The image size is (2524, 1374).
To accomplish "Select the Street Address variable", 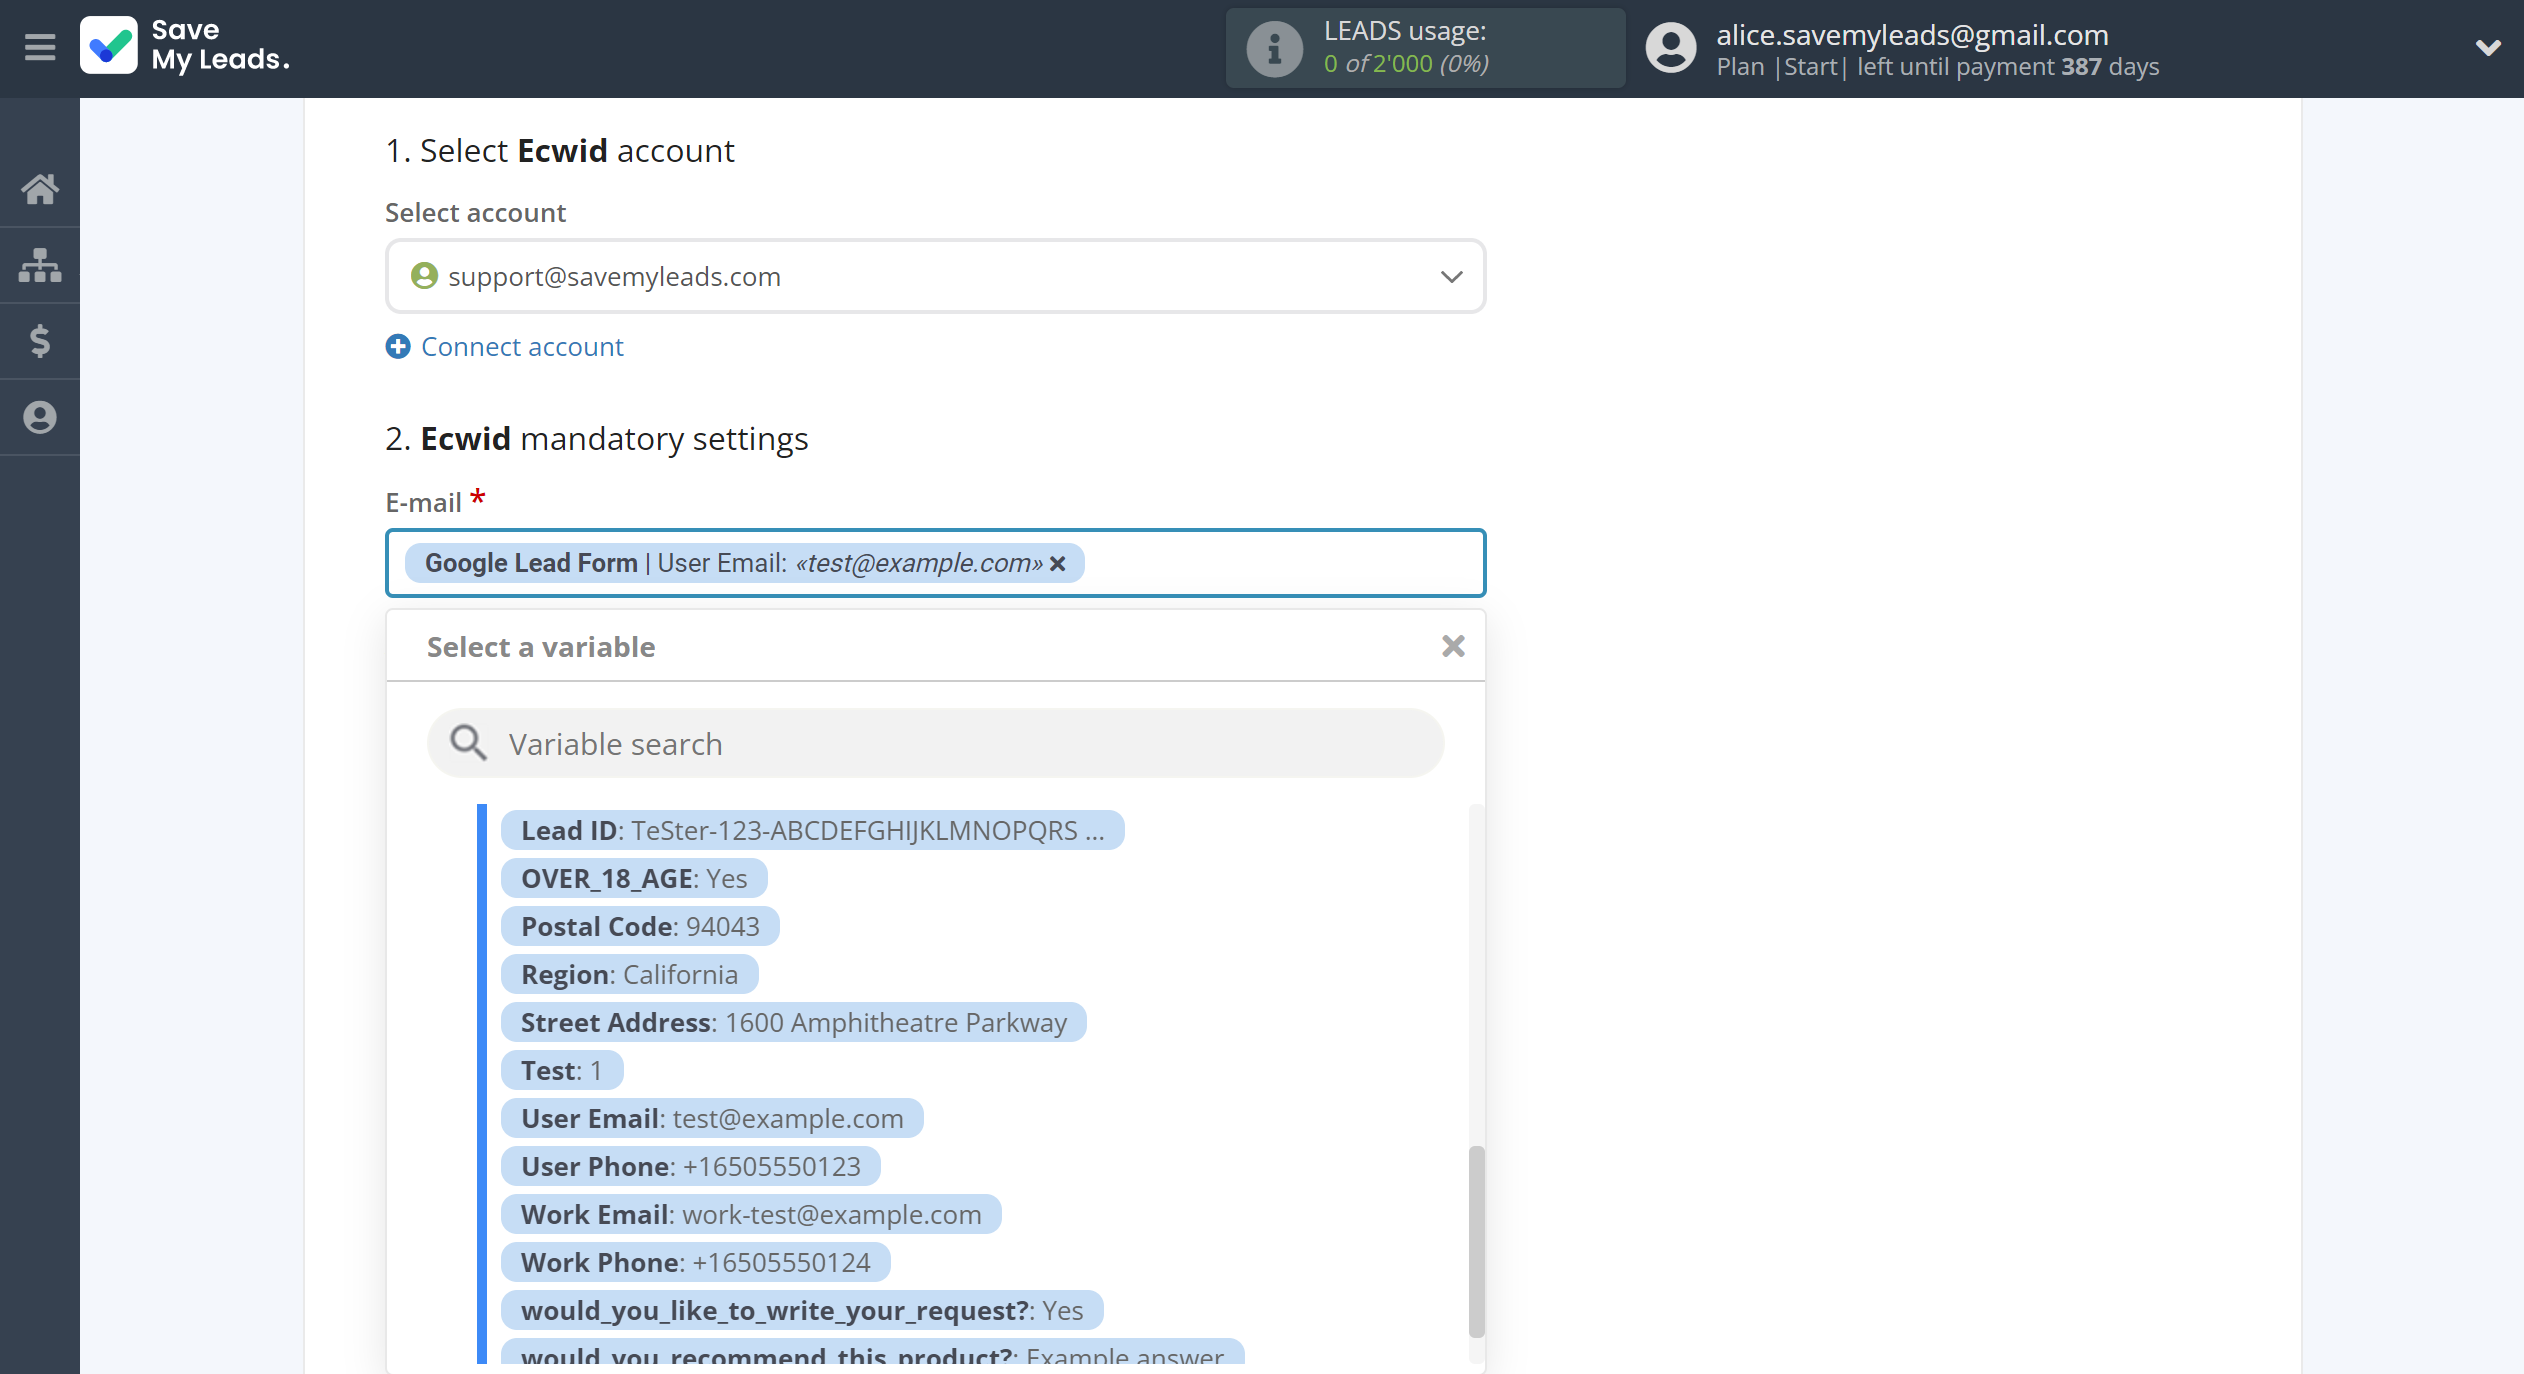I will pyautogui.click(x=793, y=1022).
